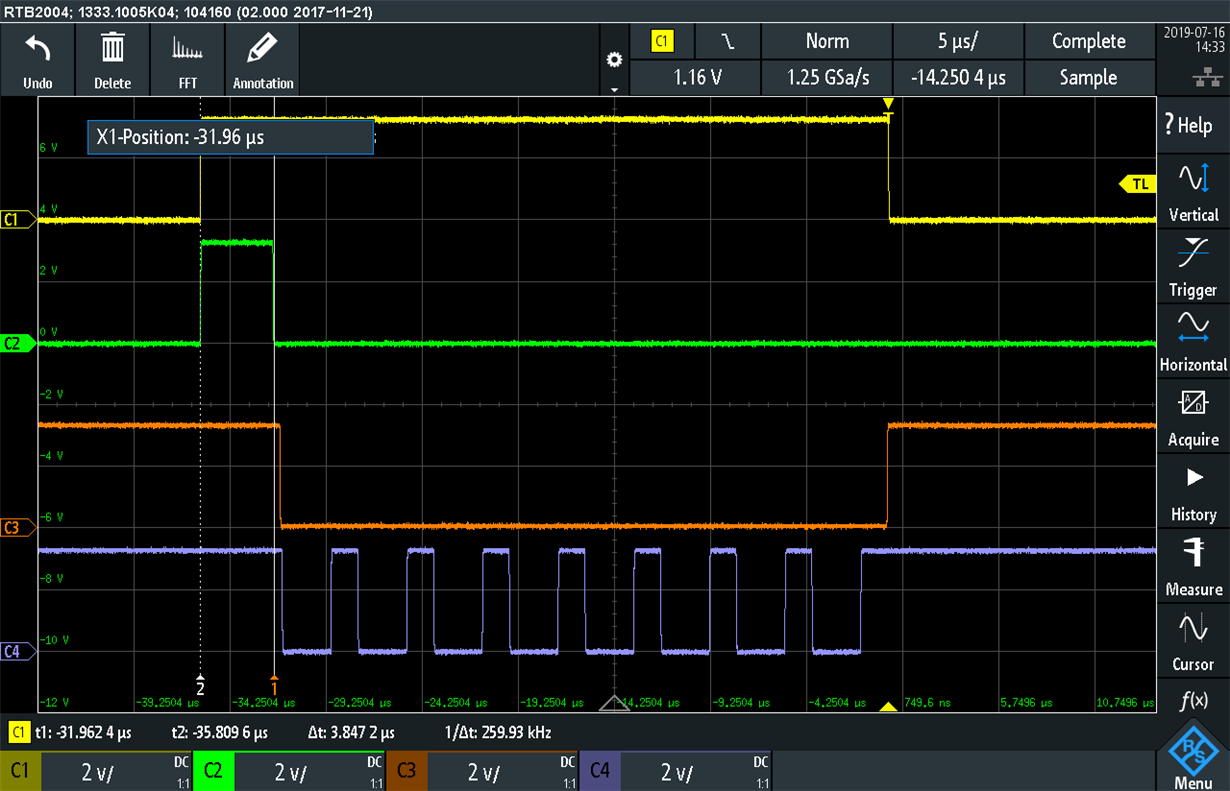Click the yellow trigger position marker at top
This screenshot has width=1230, height=791.
click(x=888, y=104)
